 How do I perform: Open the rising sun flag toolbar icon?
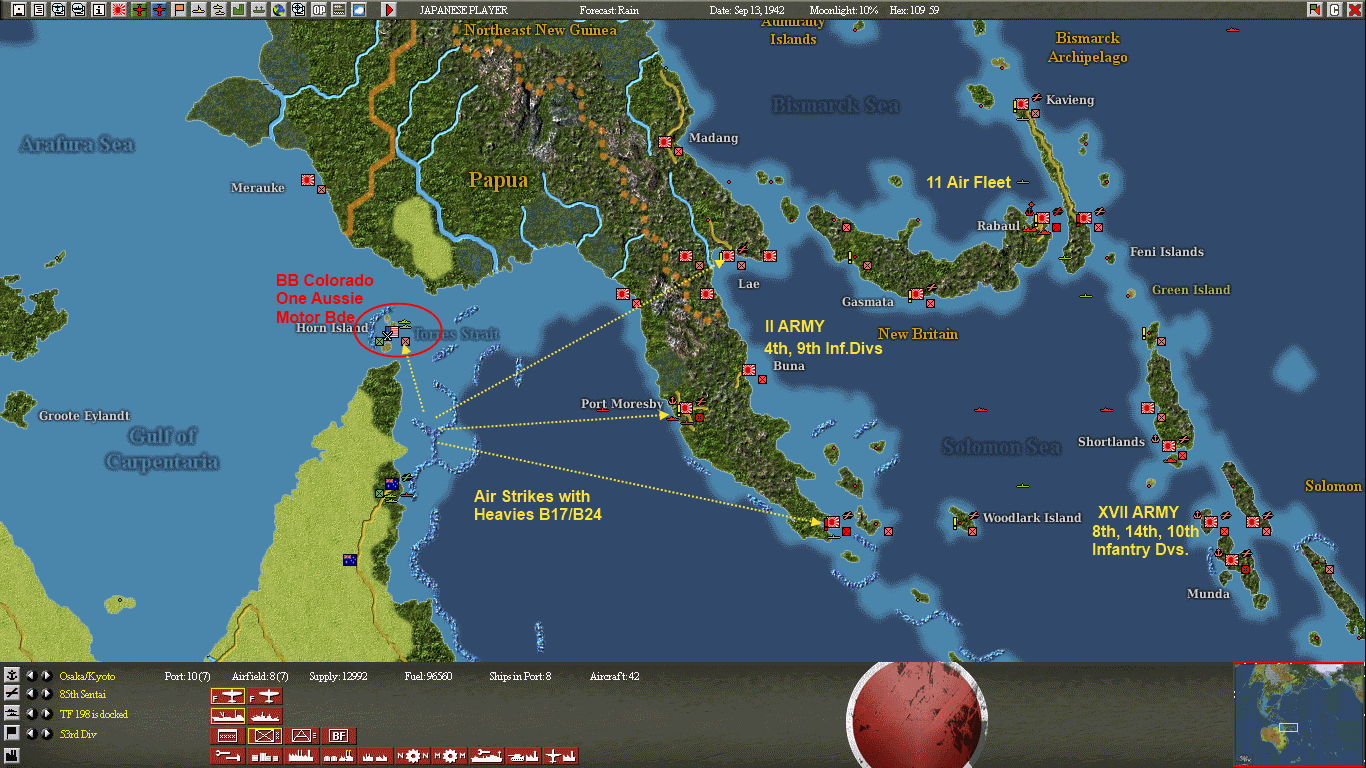pos(119,9)
